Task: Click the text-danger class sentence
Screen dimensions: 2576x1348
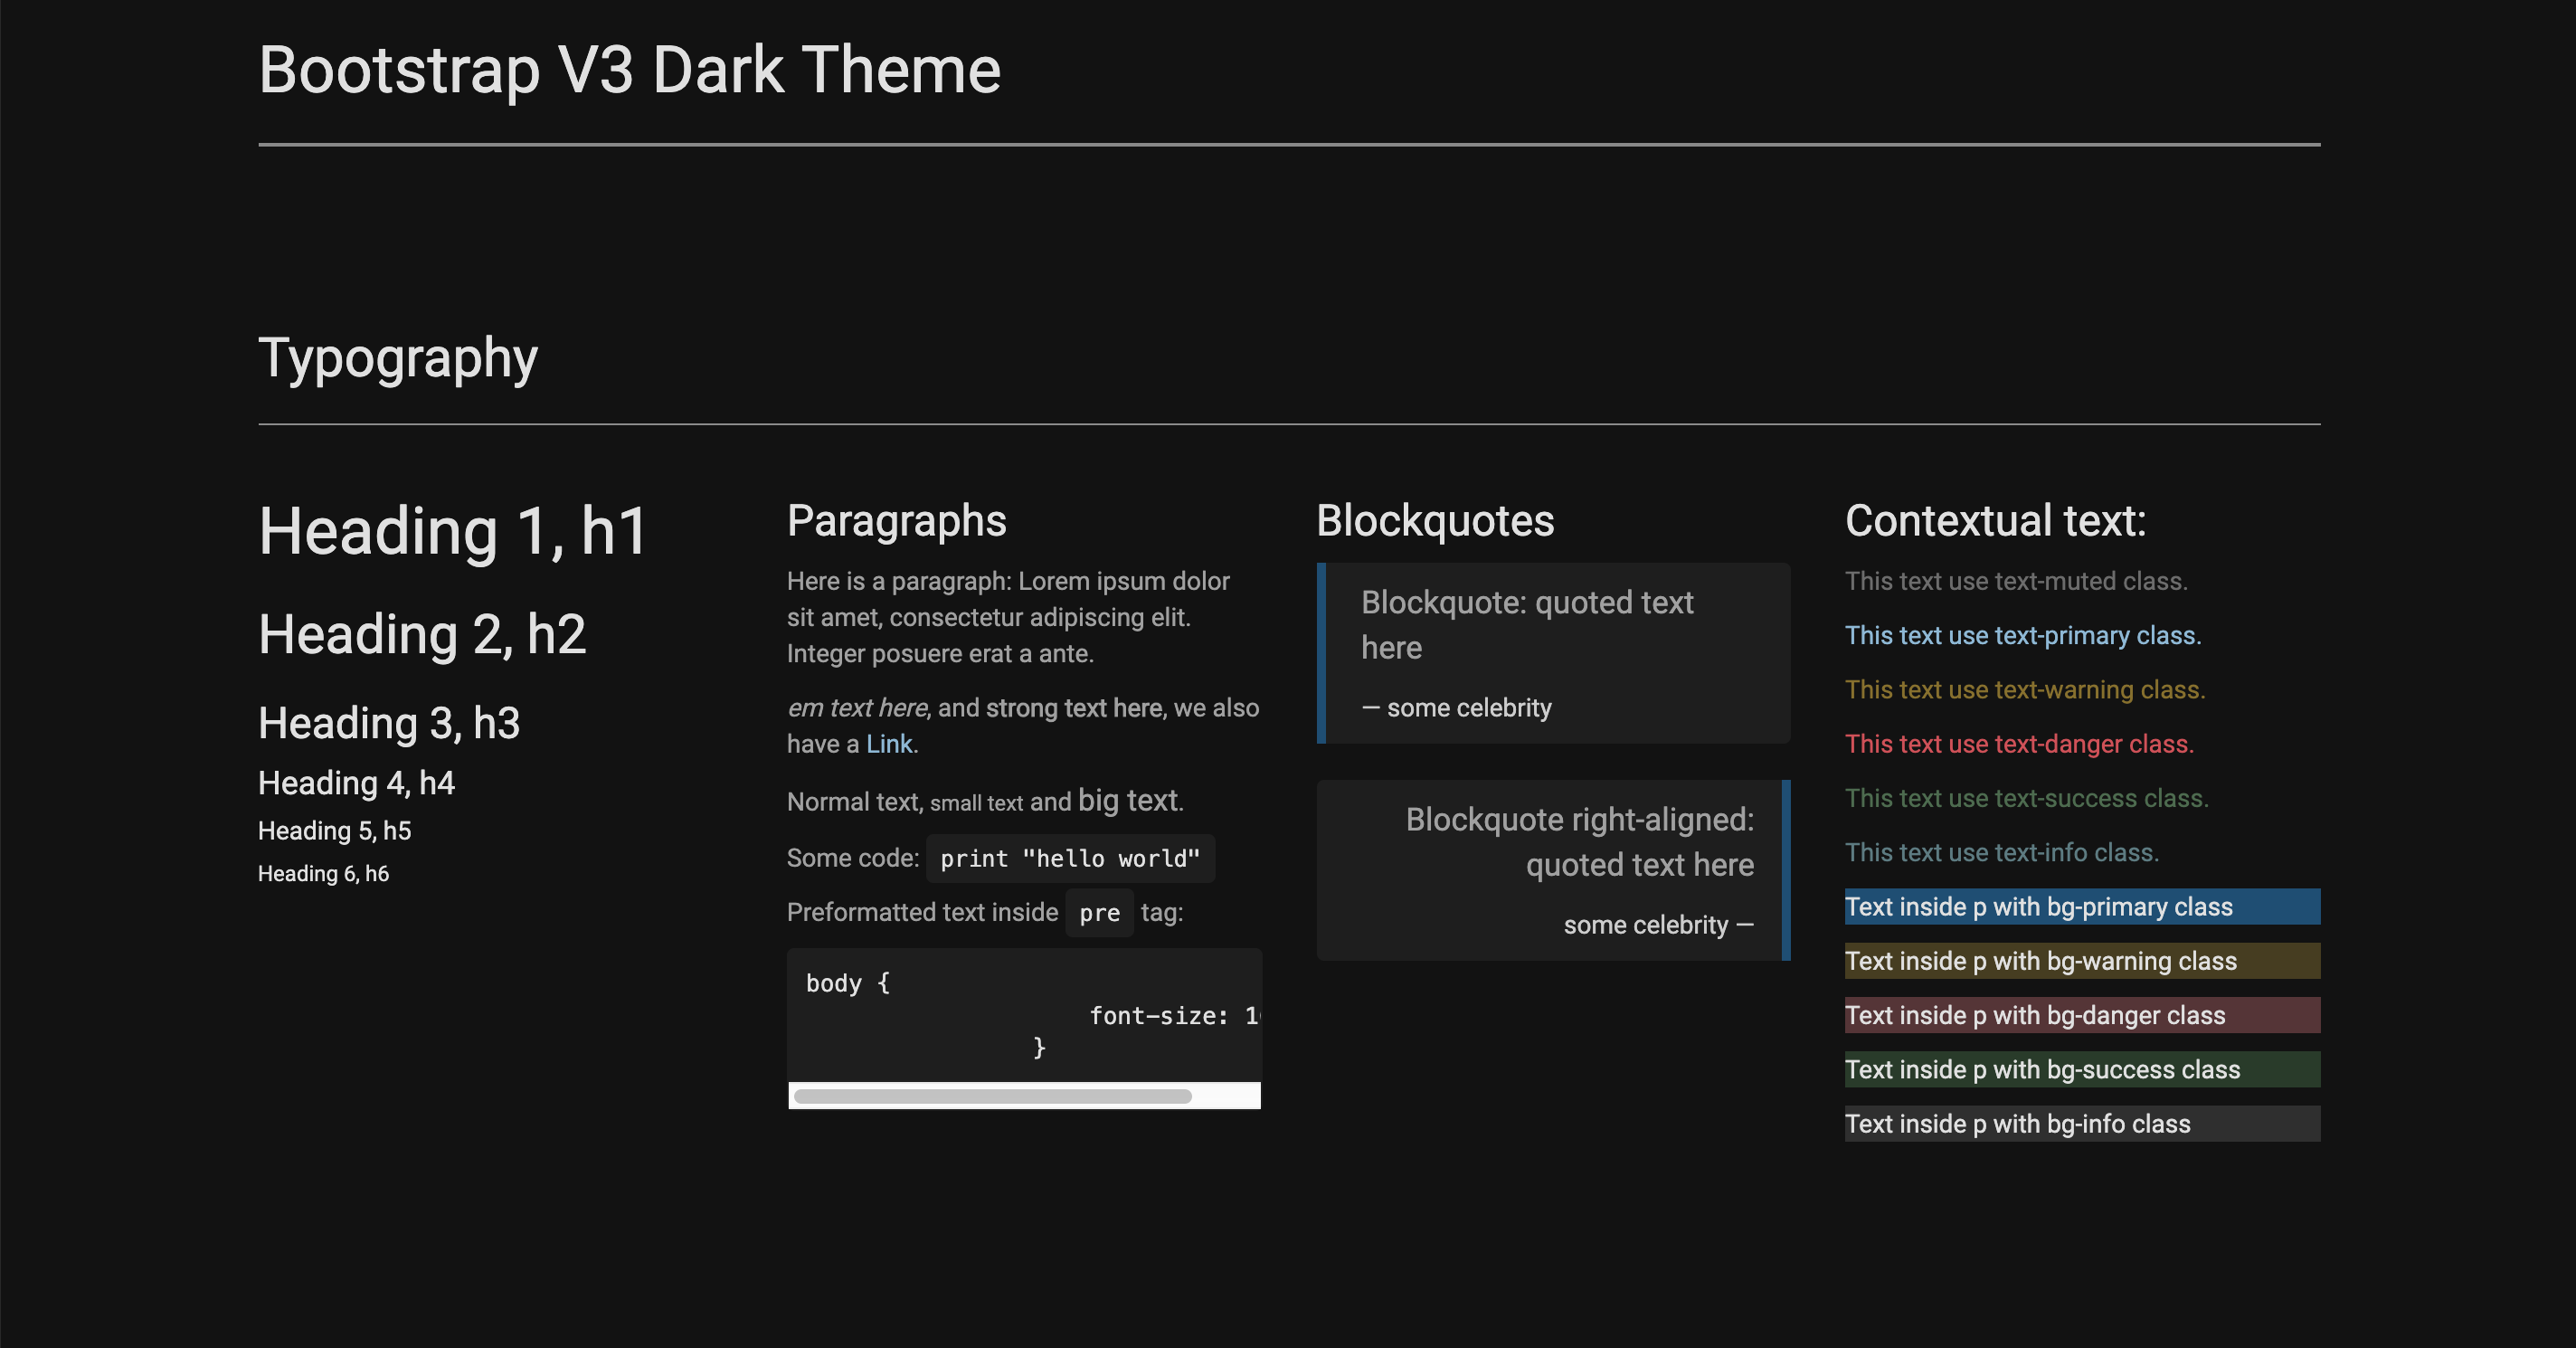Action: coord(2019,744)
